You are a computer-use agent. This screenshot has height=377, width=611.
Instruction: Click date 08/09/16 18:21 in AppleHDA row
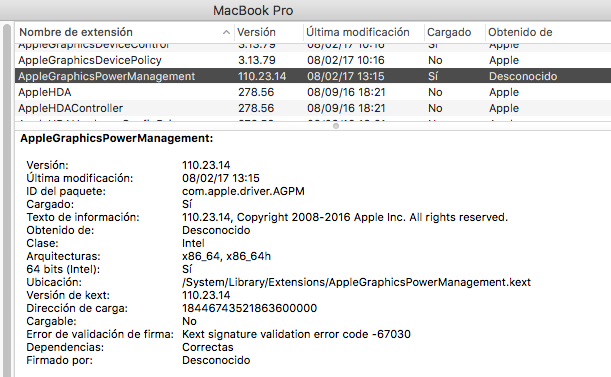[x=346, y=92]
